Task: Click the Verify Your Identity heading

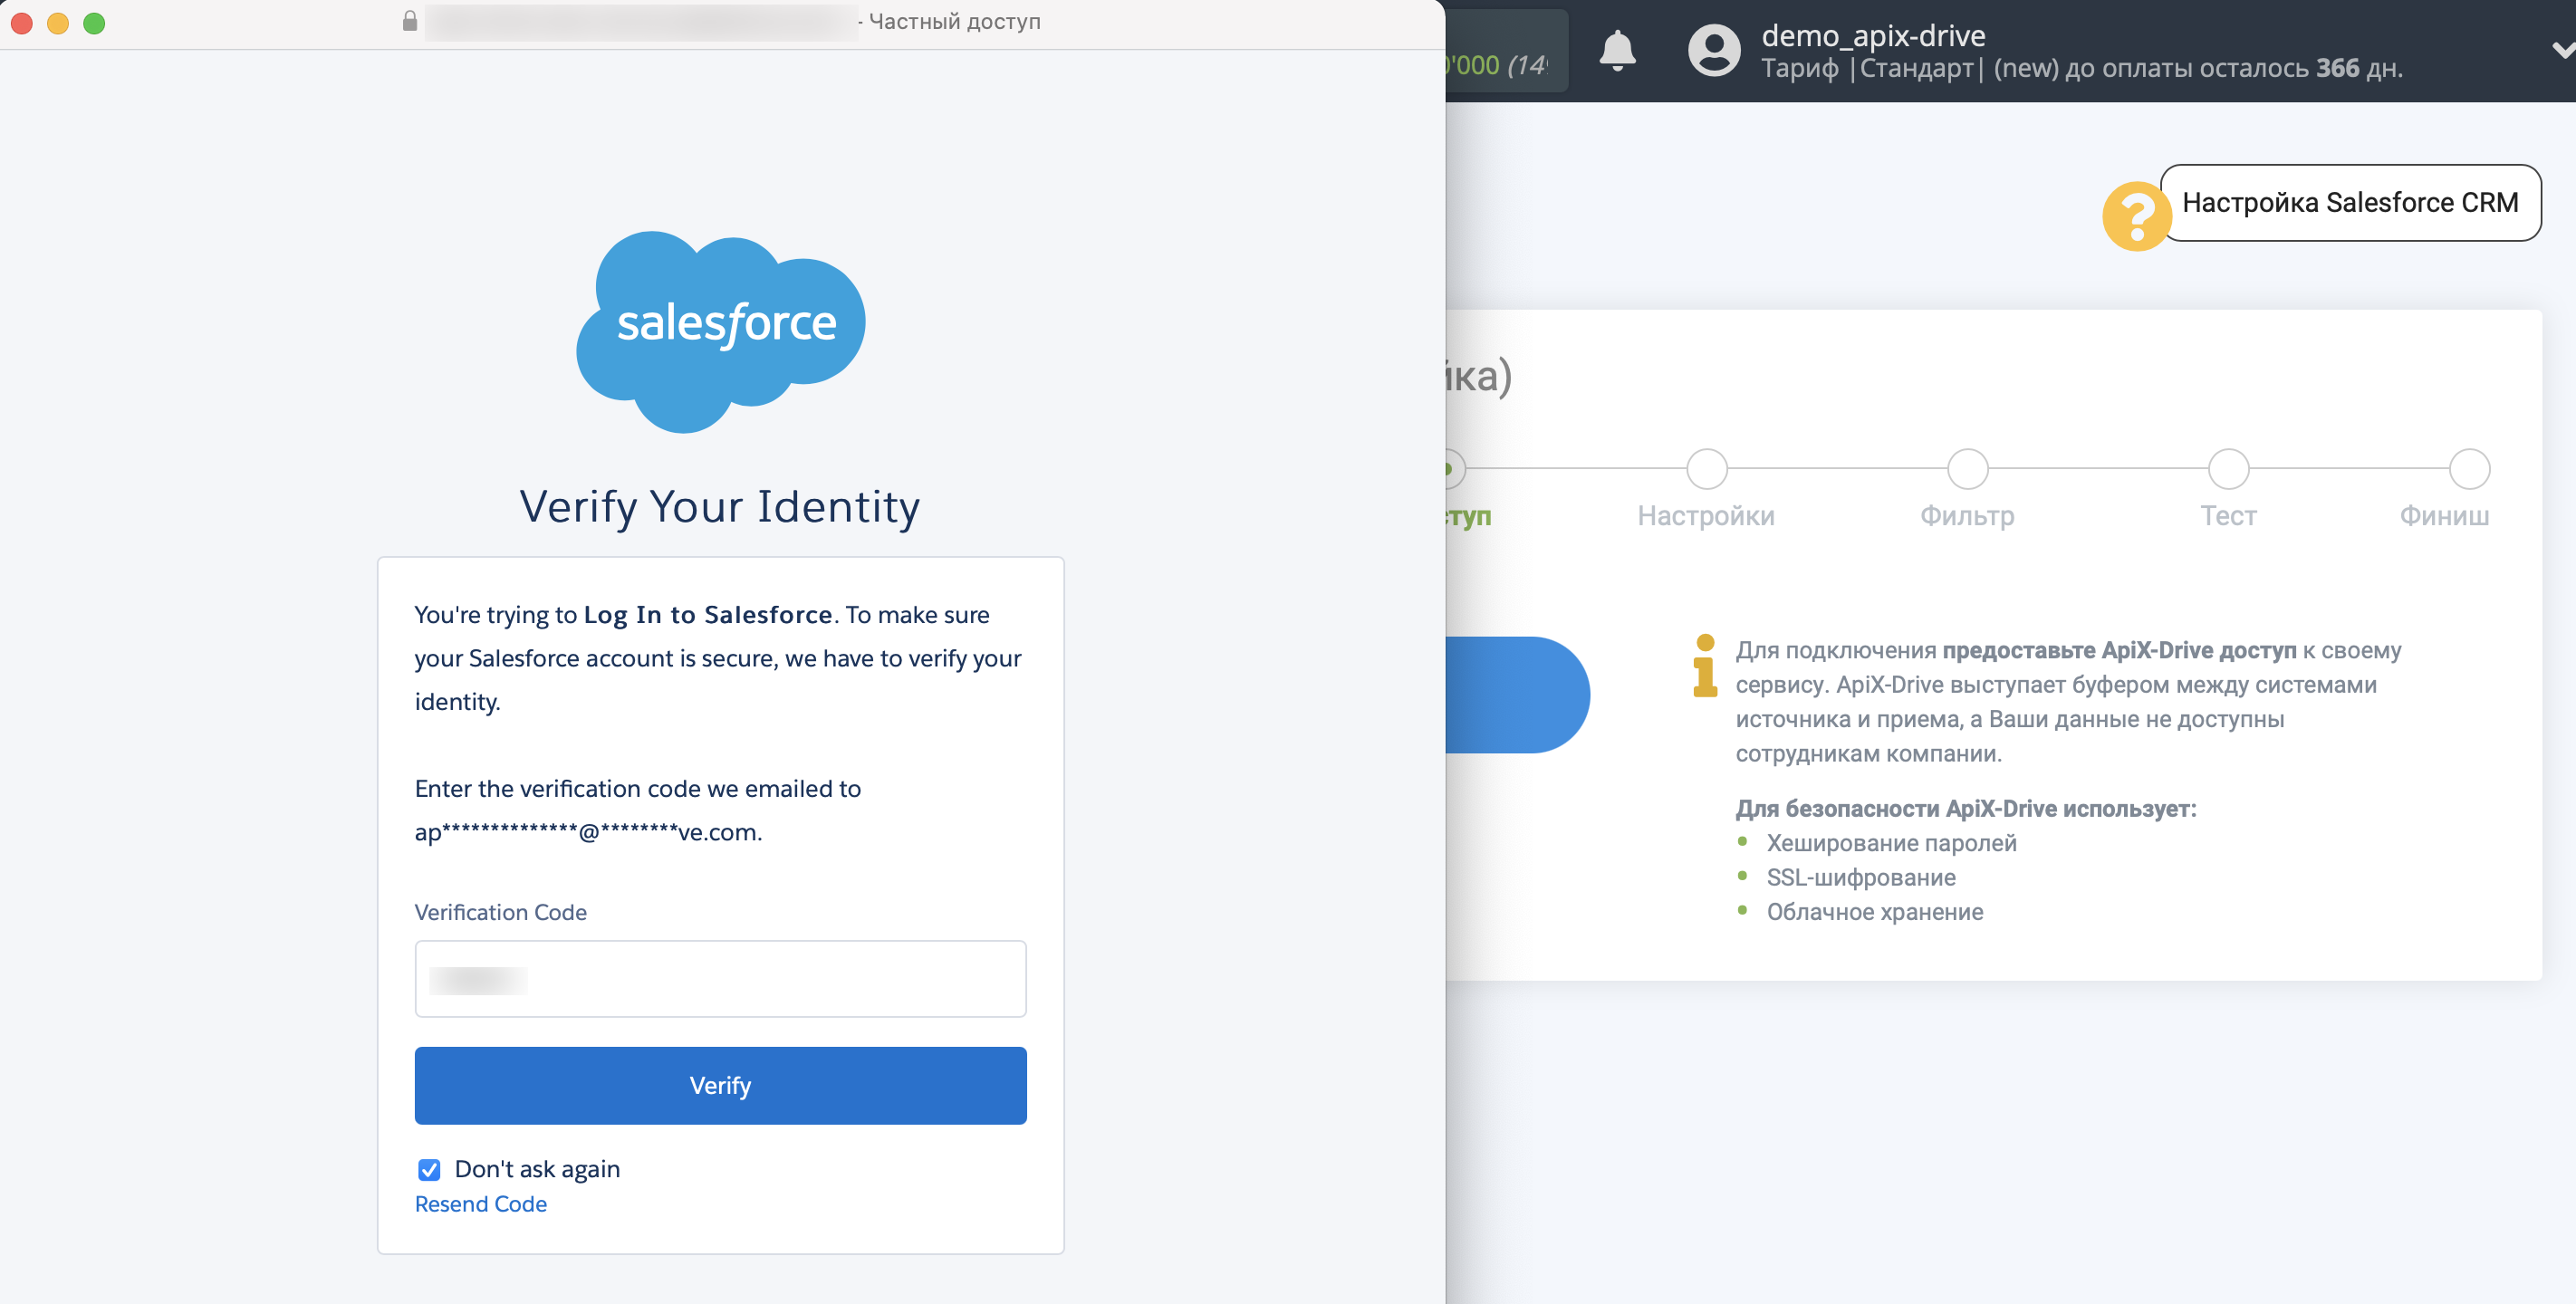Action: pos(720,507)
